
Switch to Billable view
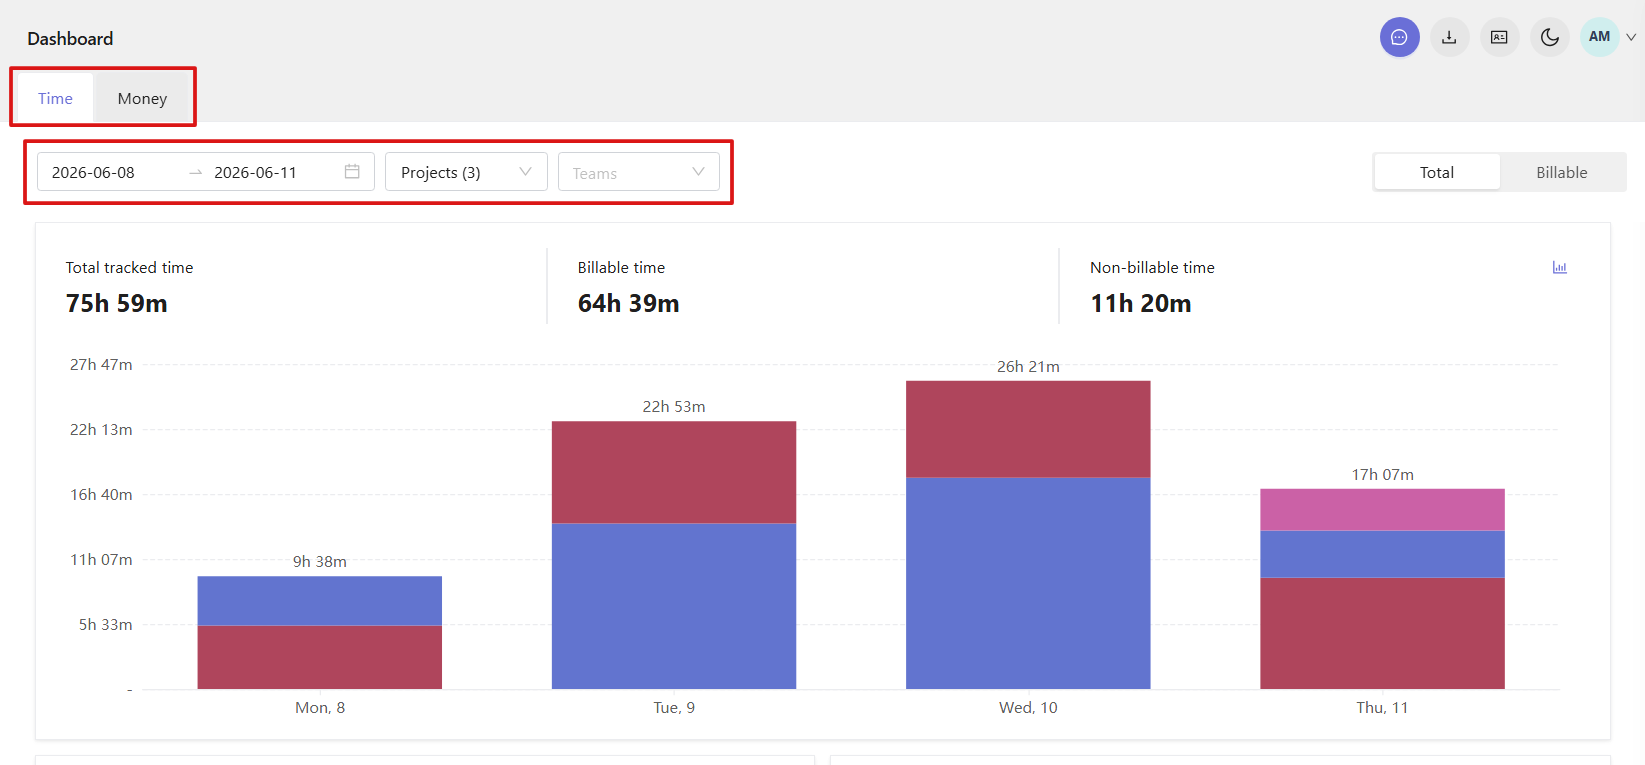pyautogui.click(x=1561, y=172)
